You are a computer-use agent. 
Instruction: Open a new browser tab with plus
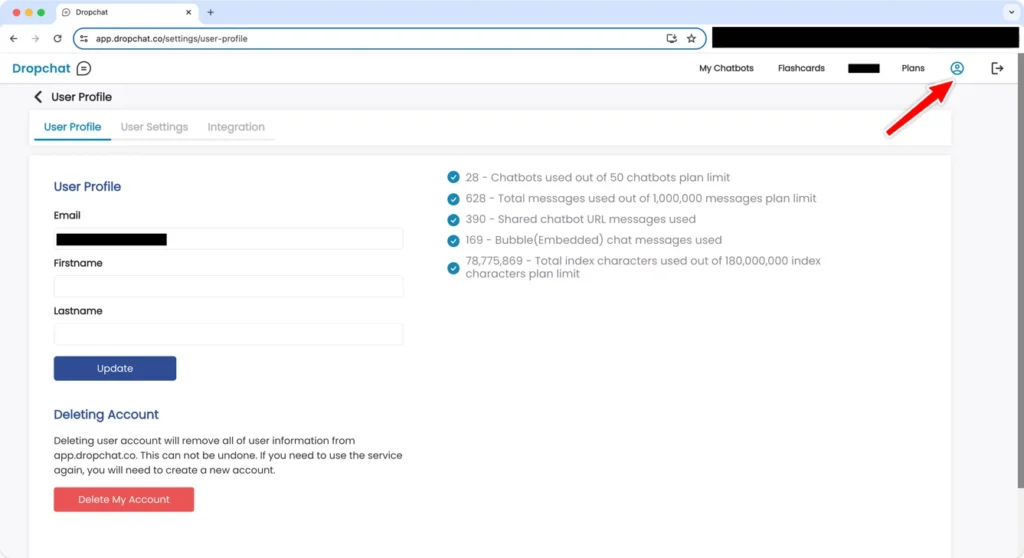point(210,12)
